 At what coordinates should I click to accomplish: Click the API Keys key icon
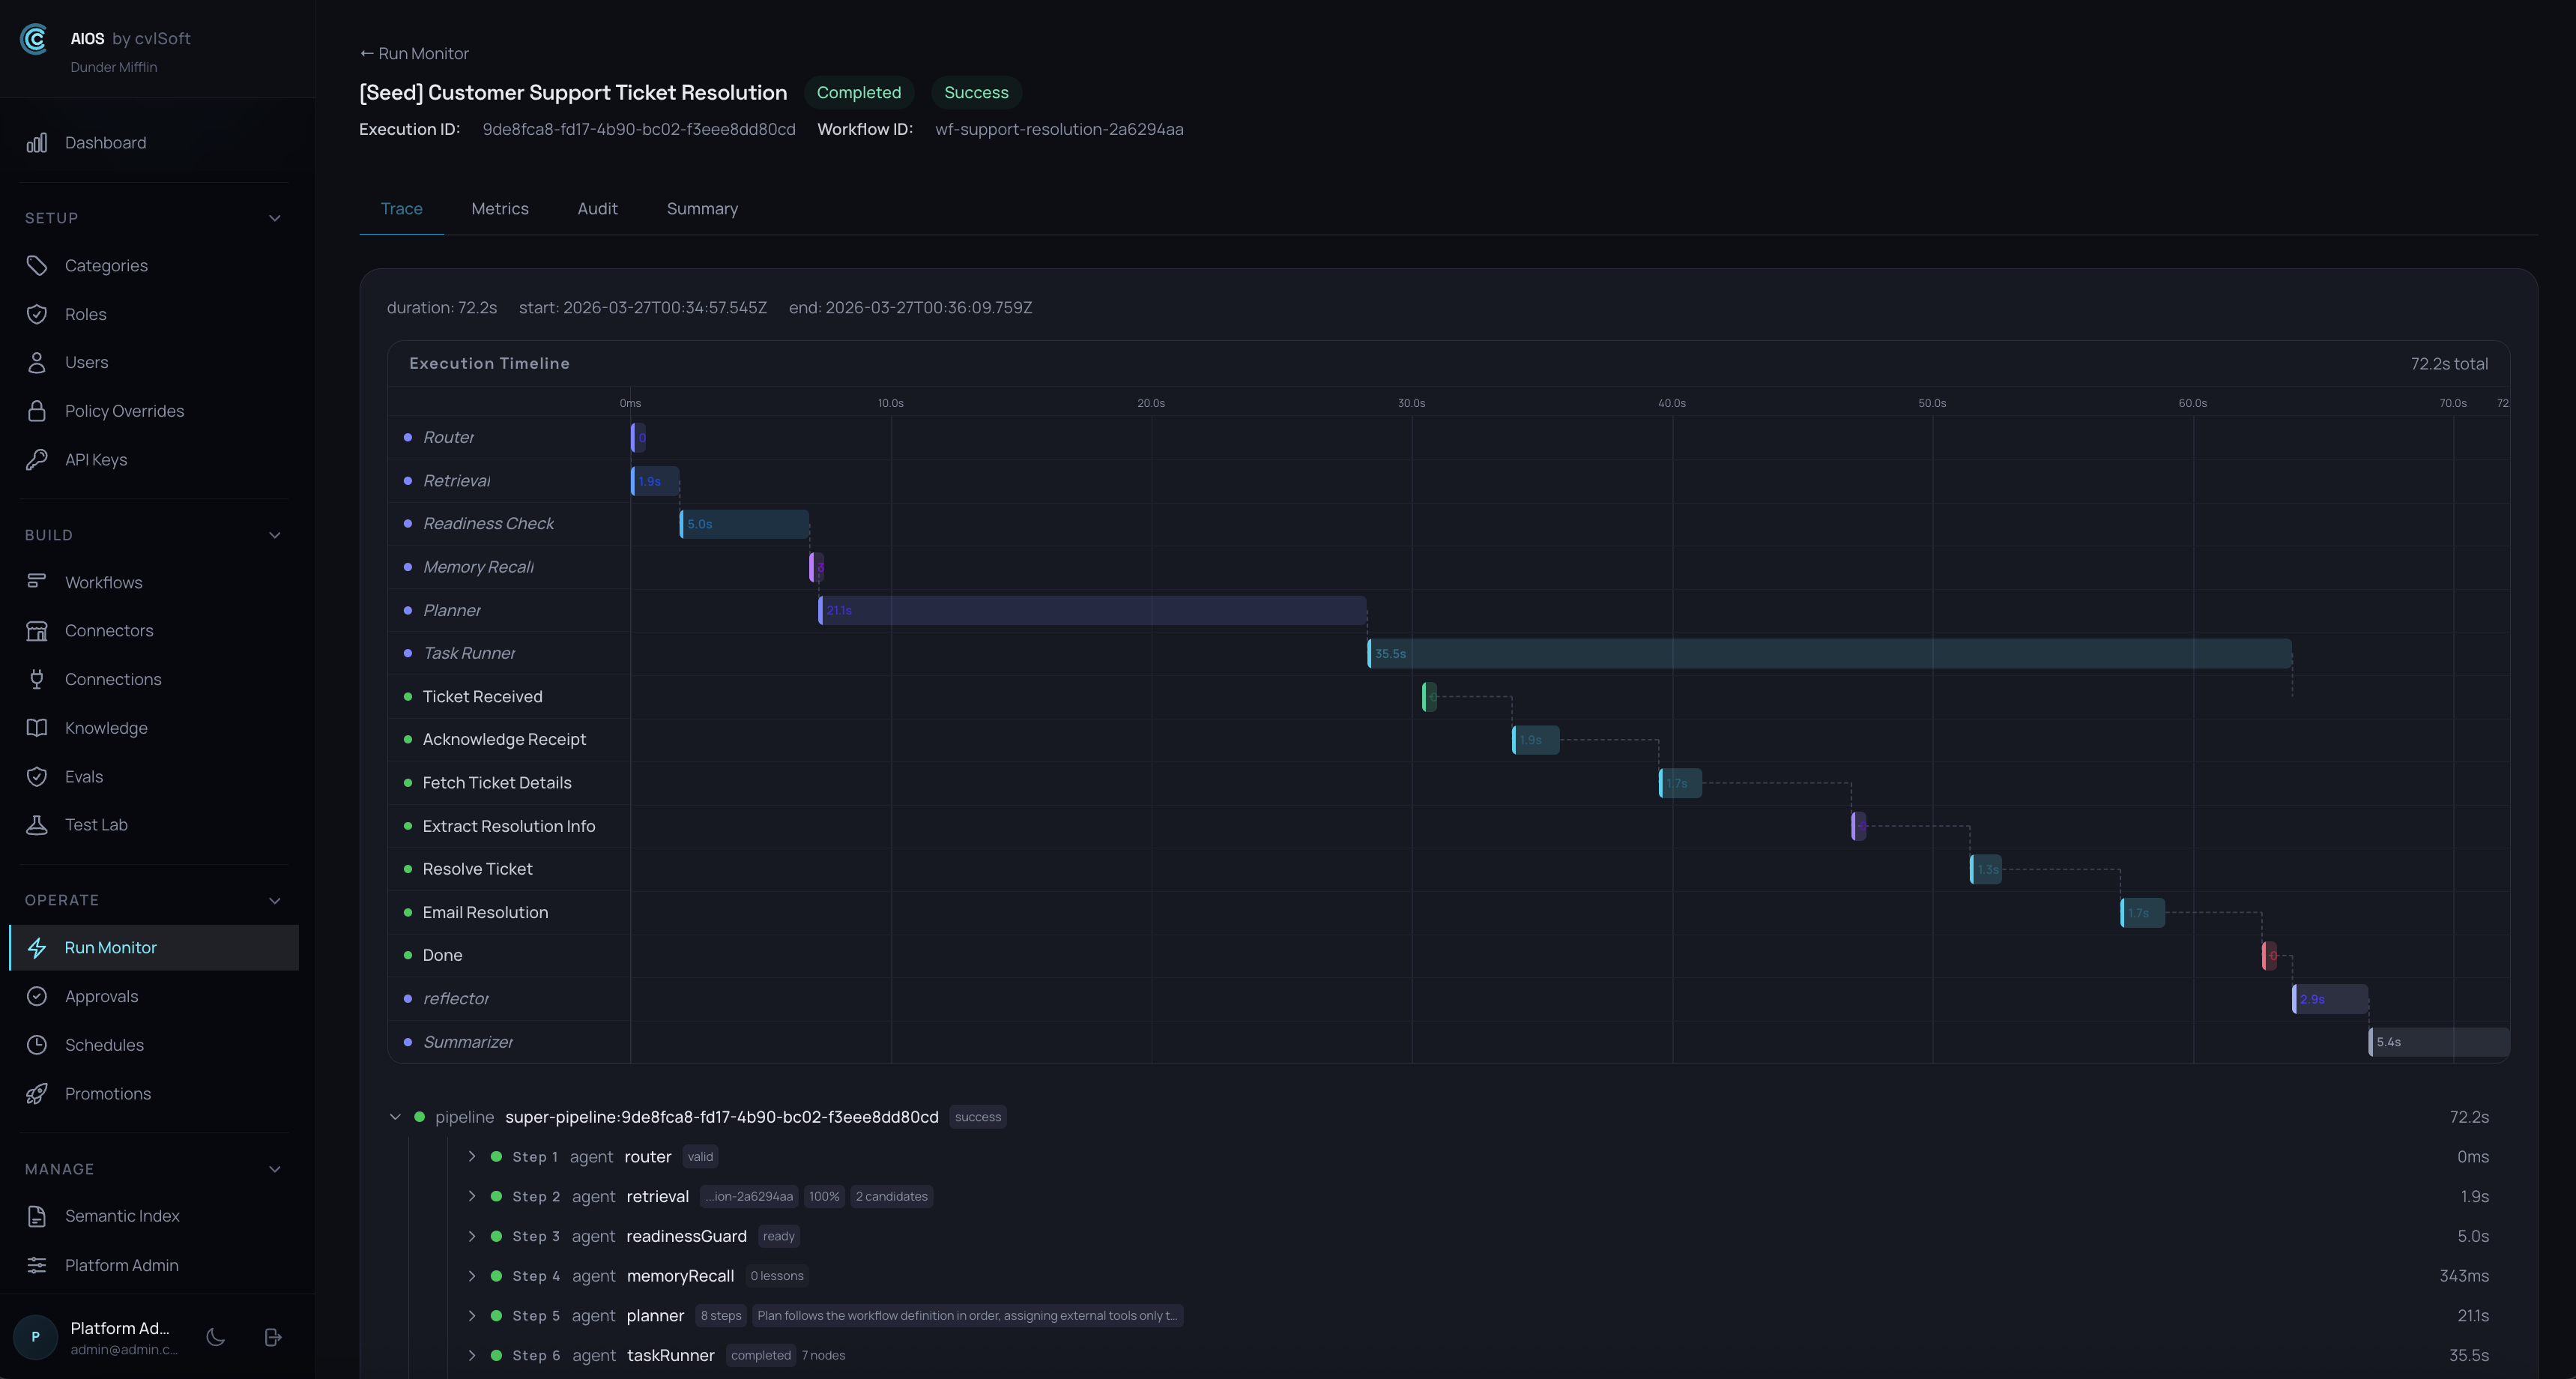point(36,459)
